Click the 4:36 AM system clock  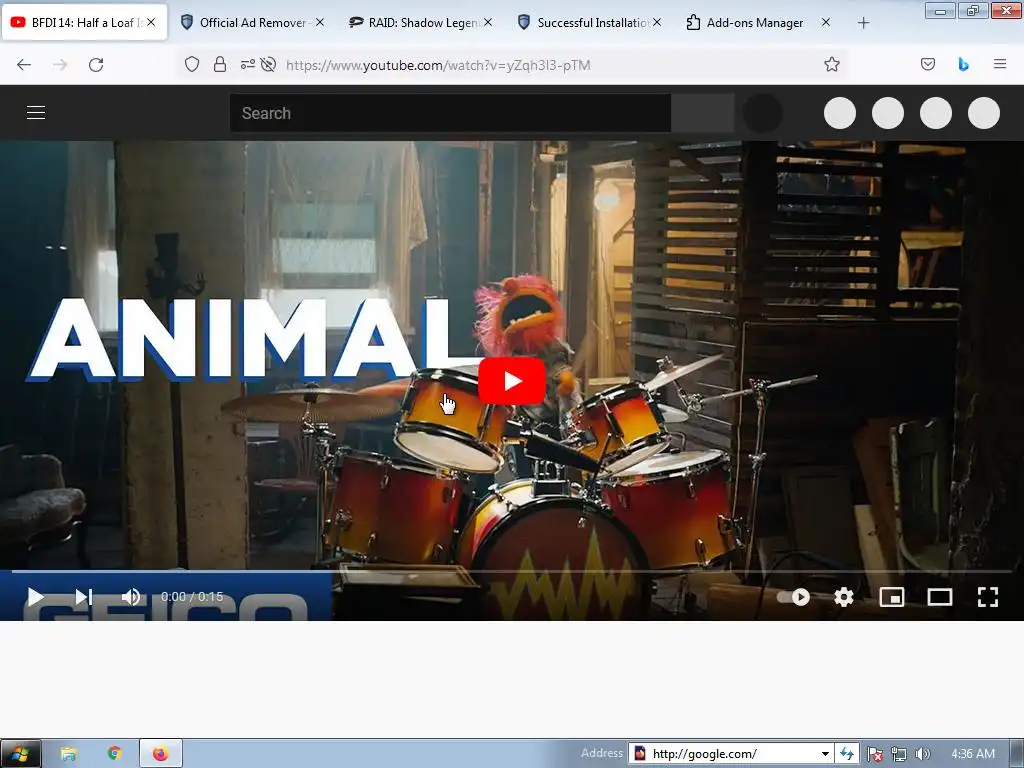973,754
